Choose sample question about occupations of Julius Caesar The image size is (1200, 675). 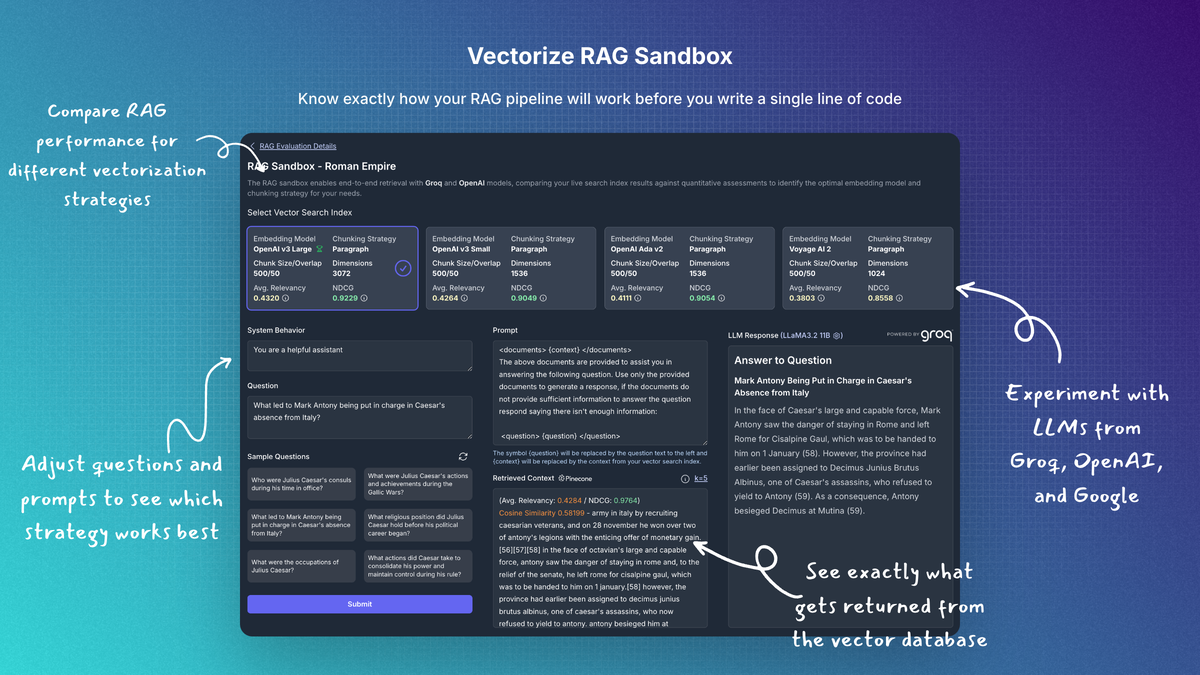click(x=301, y=567)
